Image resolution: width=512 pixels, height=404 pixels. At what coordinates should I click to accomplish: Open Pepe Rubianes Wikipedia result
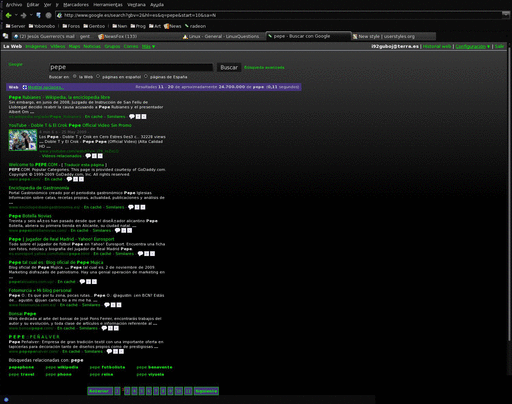pos(59,97)
